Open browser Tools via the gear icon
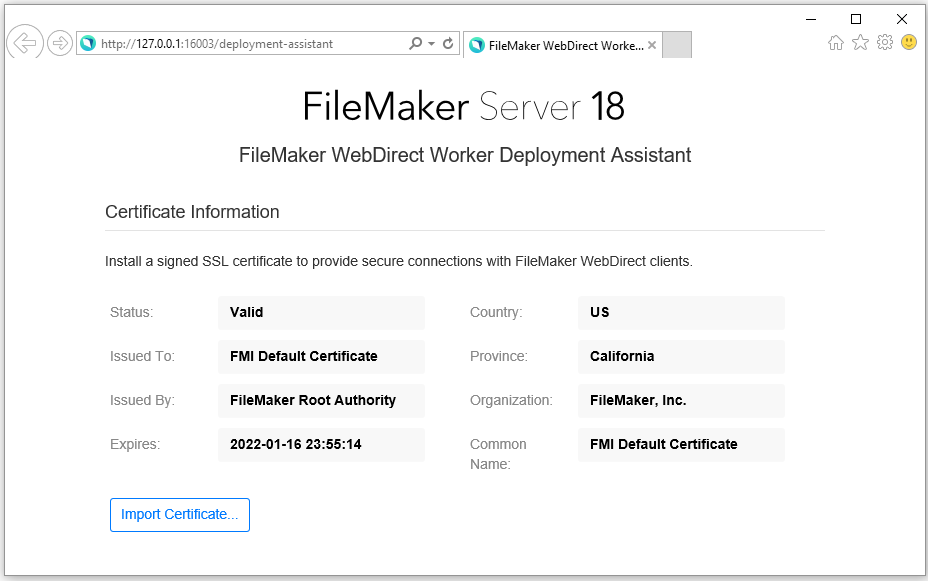Viewport: 928px width, 581px height. [884, 43]
